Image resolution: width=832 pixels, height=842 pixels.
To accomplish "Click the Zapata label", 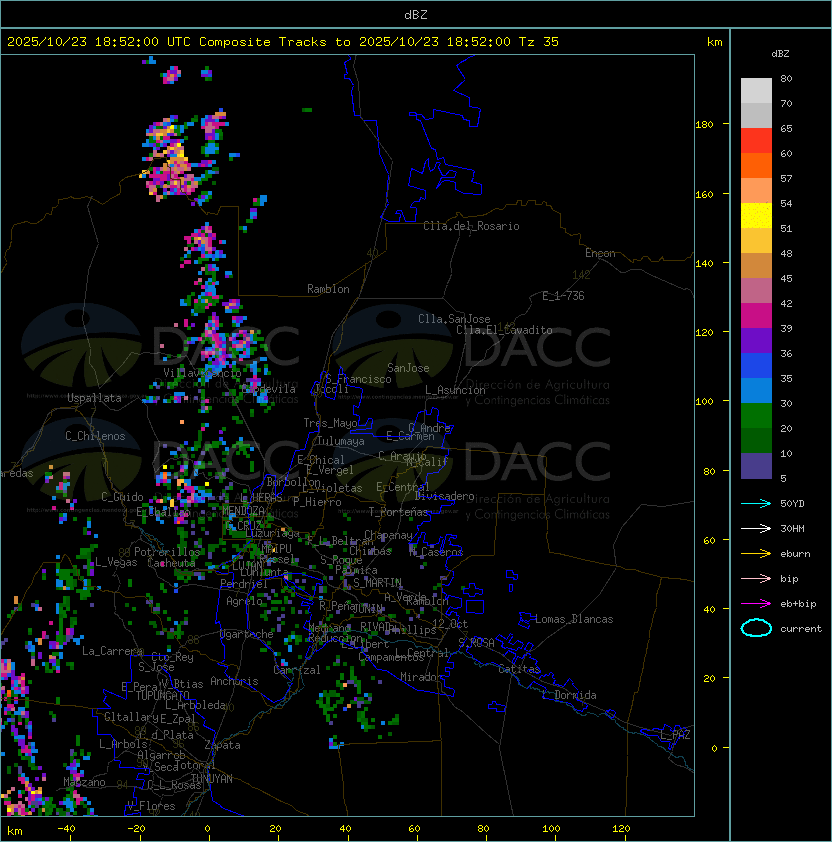I will pos(222,745).
